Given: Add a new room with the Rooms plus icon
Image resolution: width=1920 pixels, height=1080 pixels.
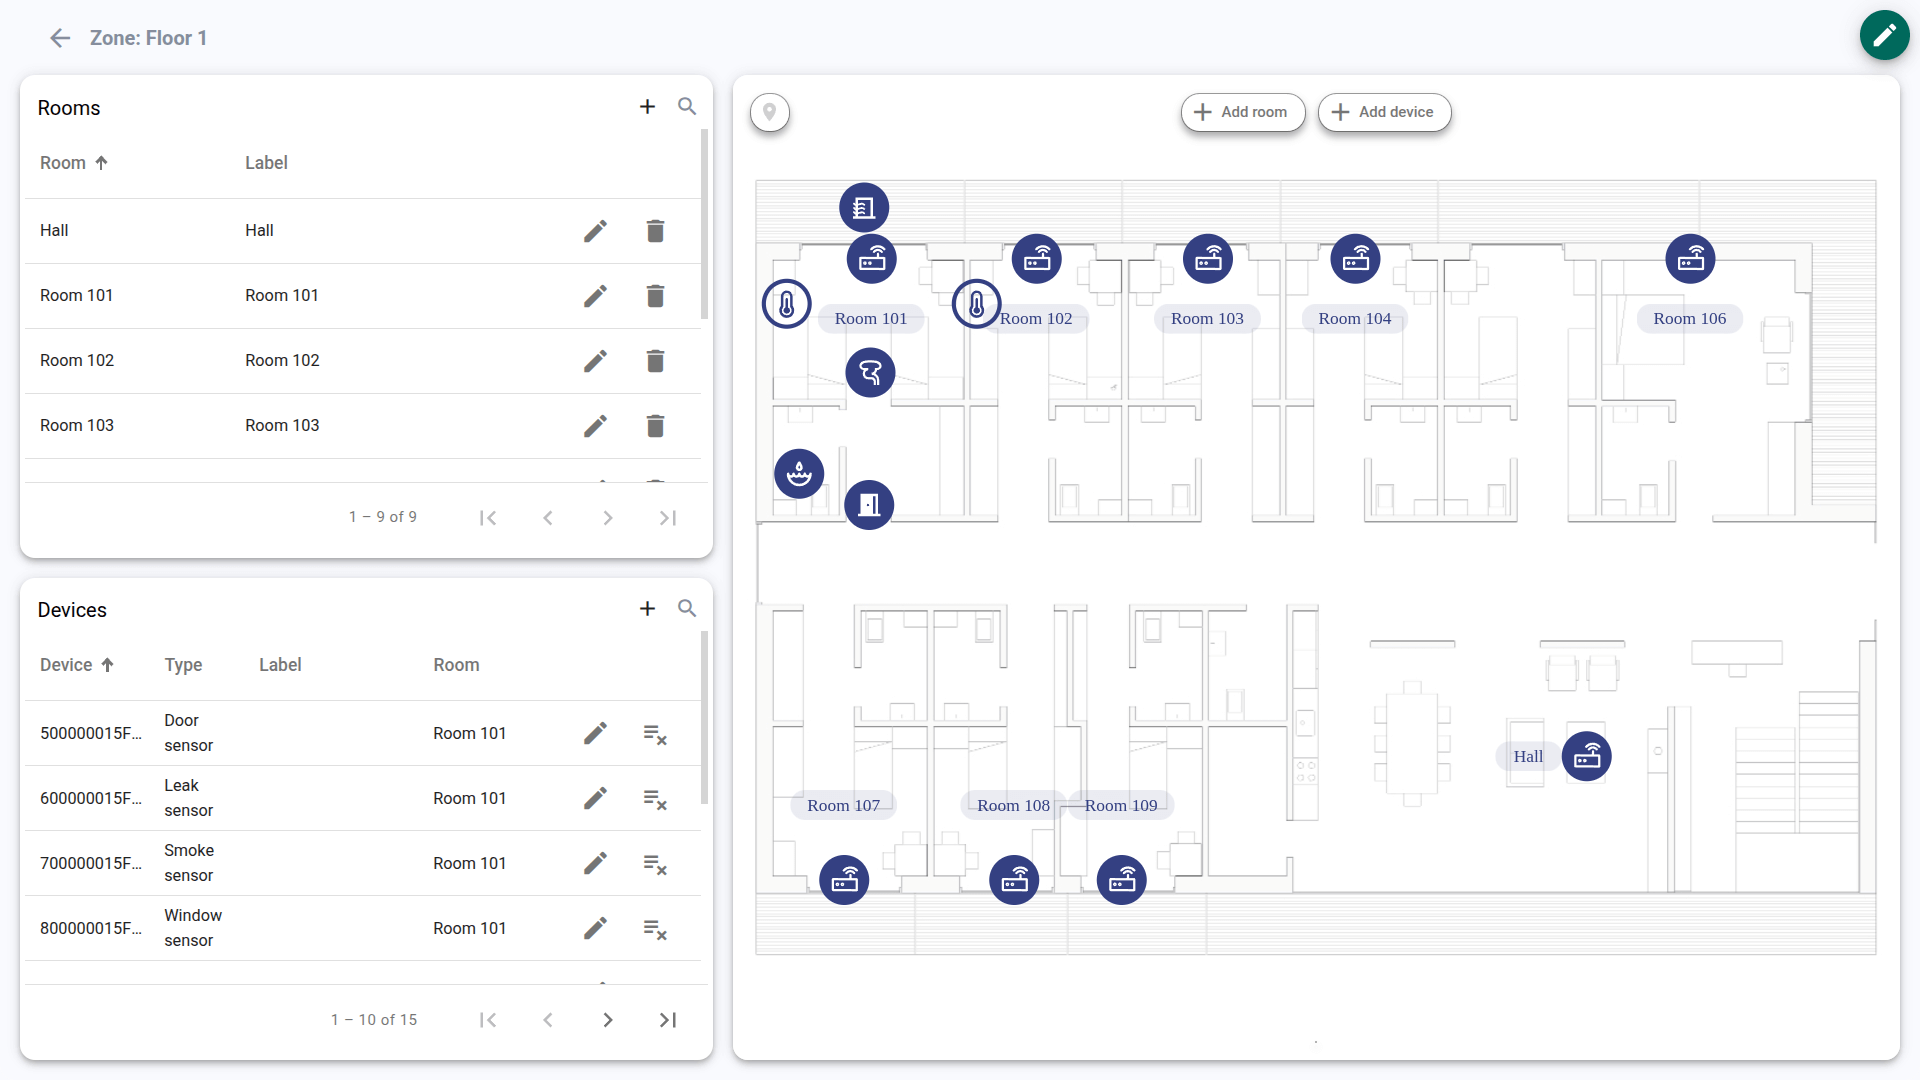Looking at the screenshot, I should pos(647,107).
